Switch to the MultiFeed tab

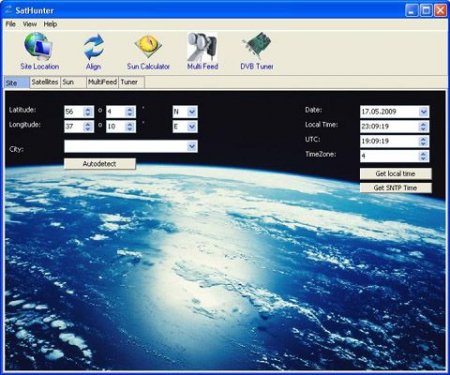pos(102,82)
